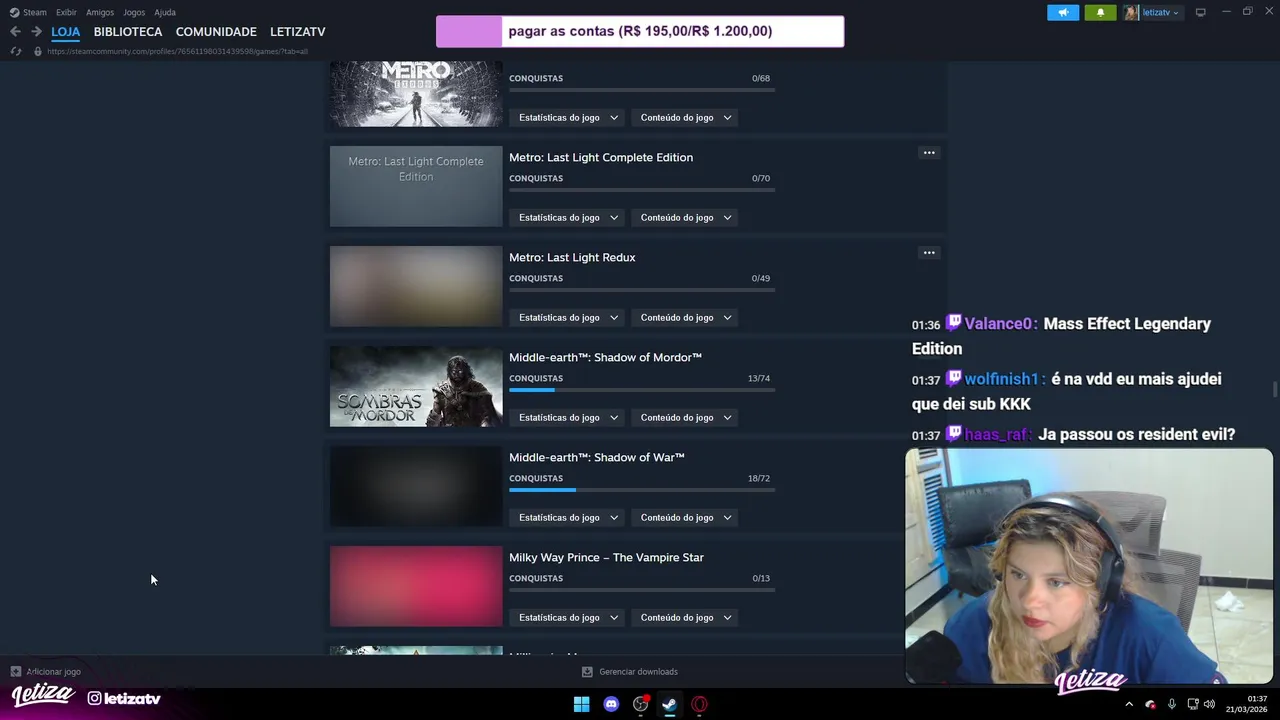Expand Estatísticas do jogo for Last Light Complete Edition
1280x720 pixels.
pyautogui.click(x=568, y=218)
